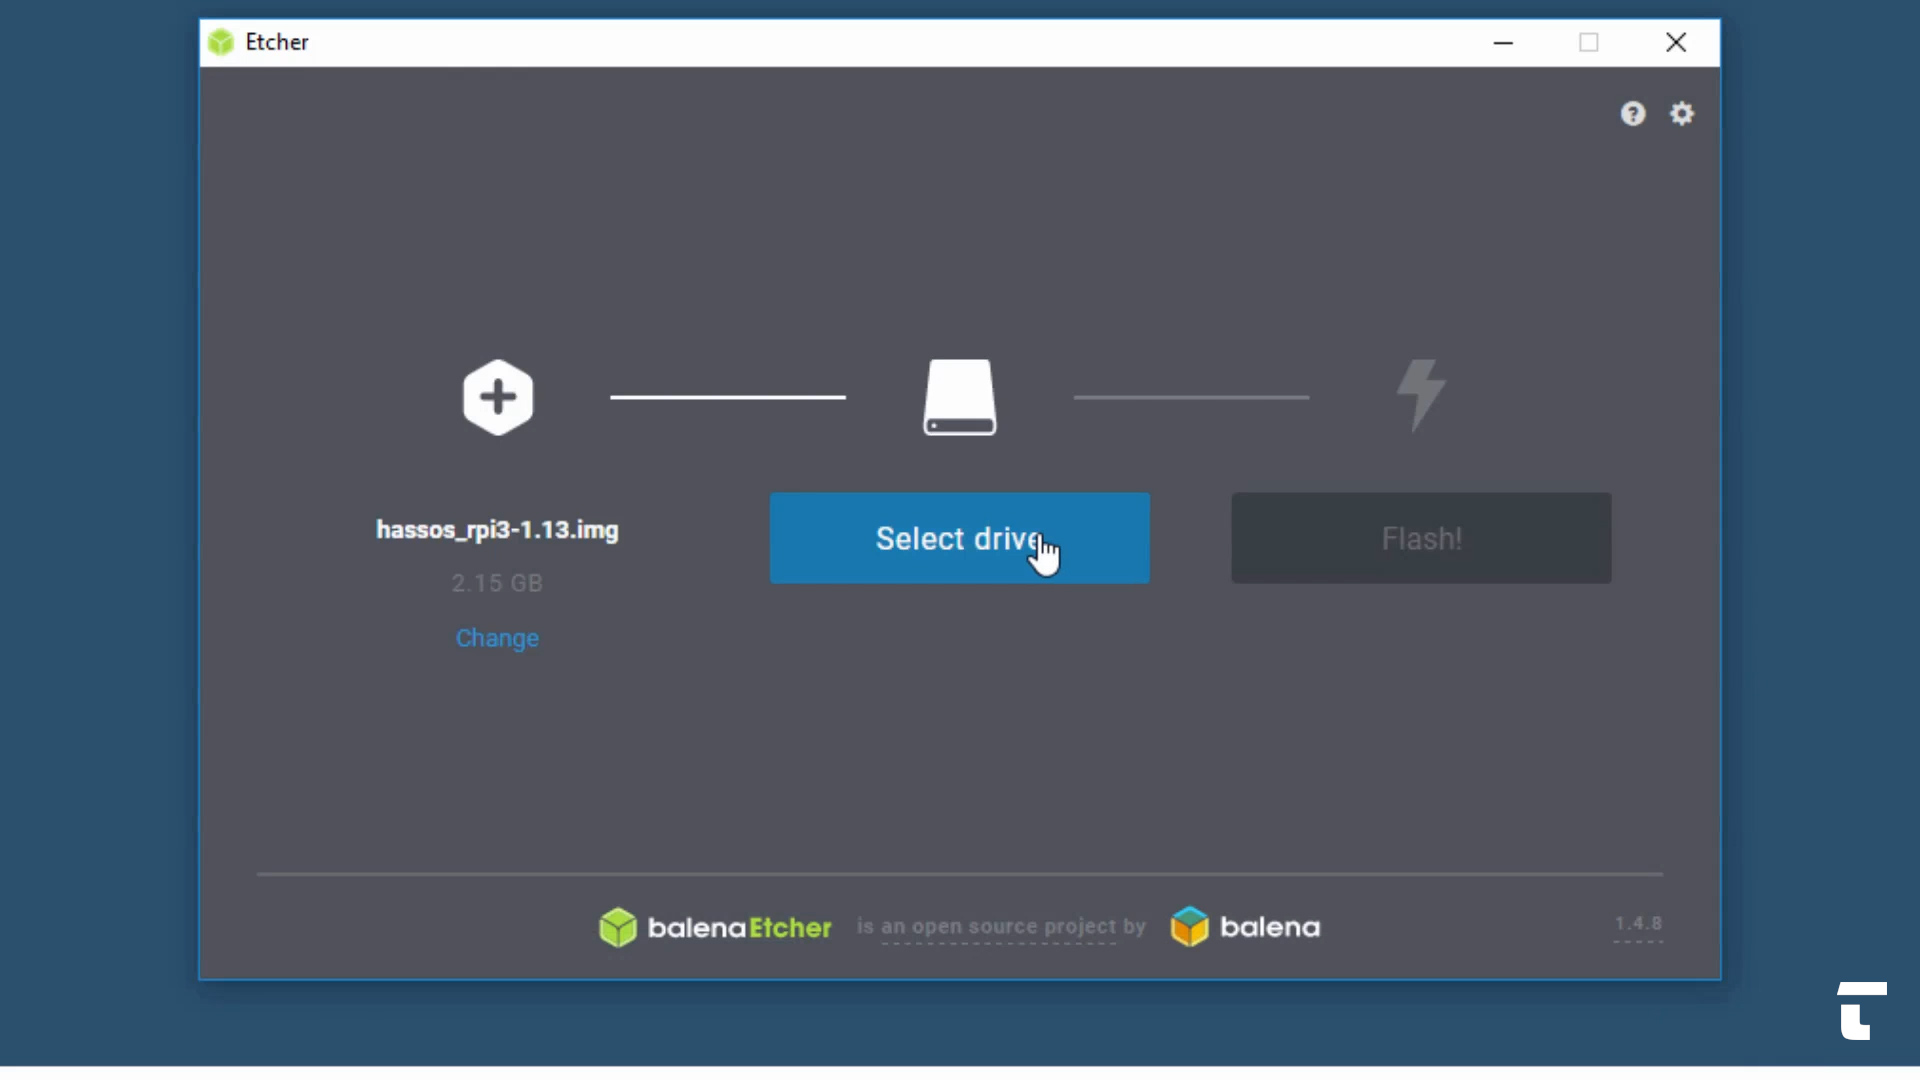Click the 2.15 GB size label
The width and height of the screenshot is (1920, 1080).
497,583
